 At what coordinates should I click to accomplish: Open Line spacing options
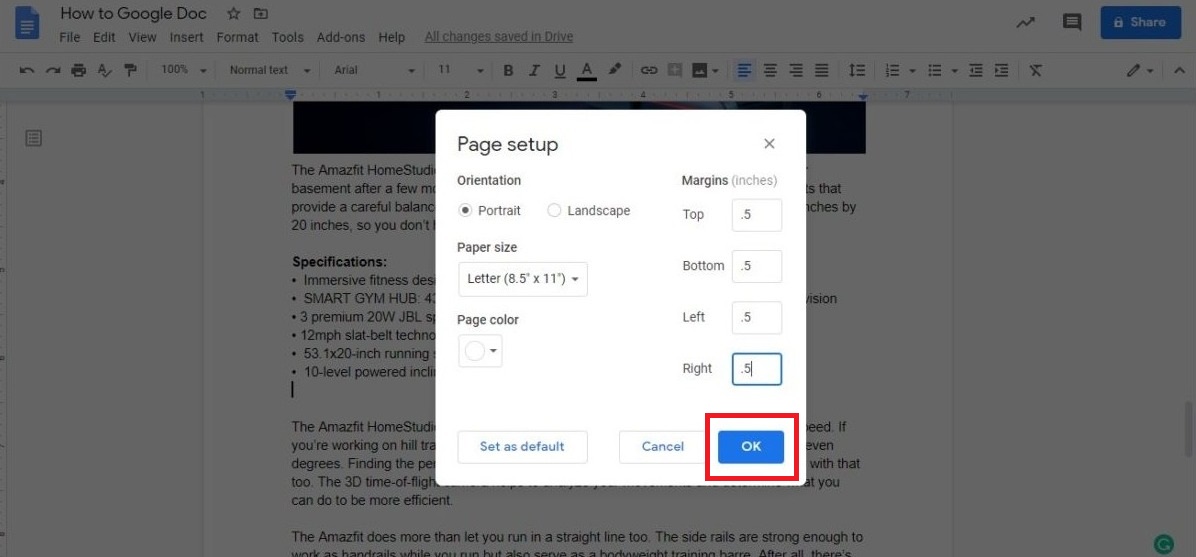[x=857, y=70]
